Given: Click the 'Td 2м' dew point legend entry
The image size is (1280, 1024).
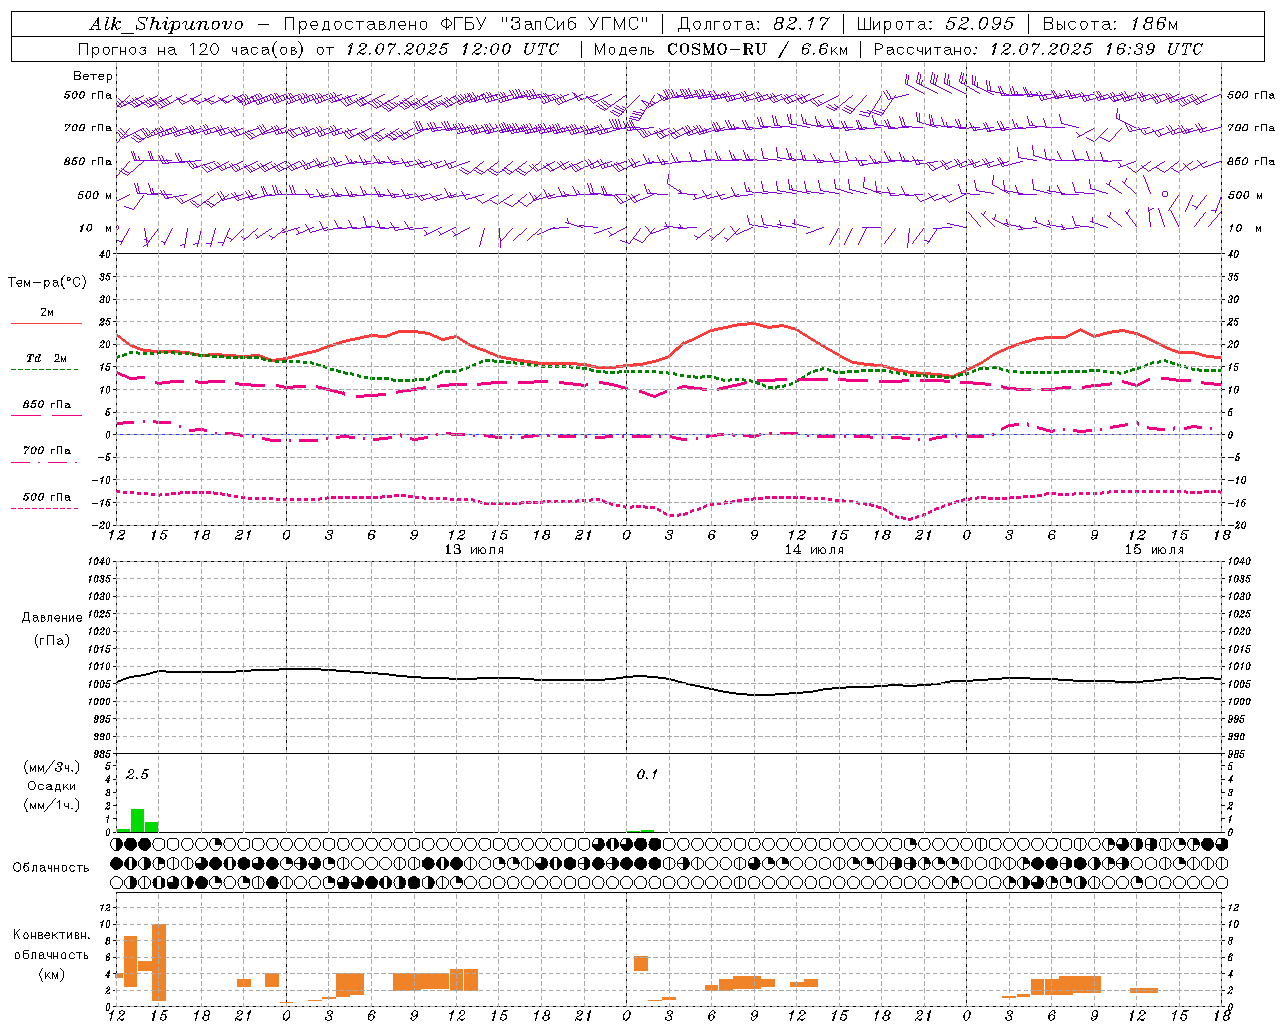Looking at the screenshot, I should pyautogui.click(x=47, y=358).
